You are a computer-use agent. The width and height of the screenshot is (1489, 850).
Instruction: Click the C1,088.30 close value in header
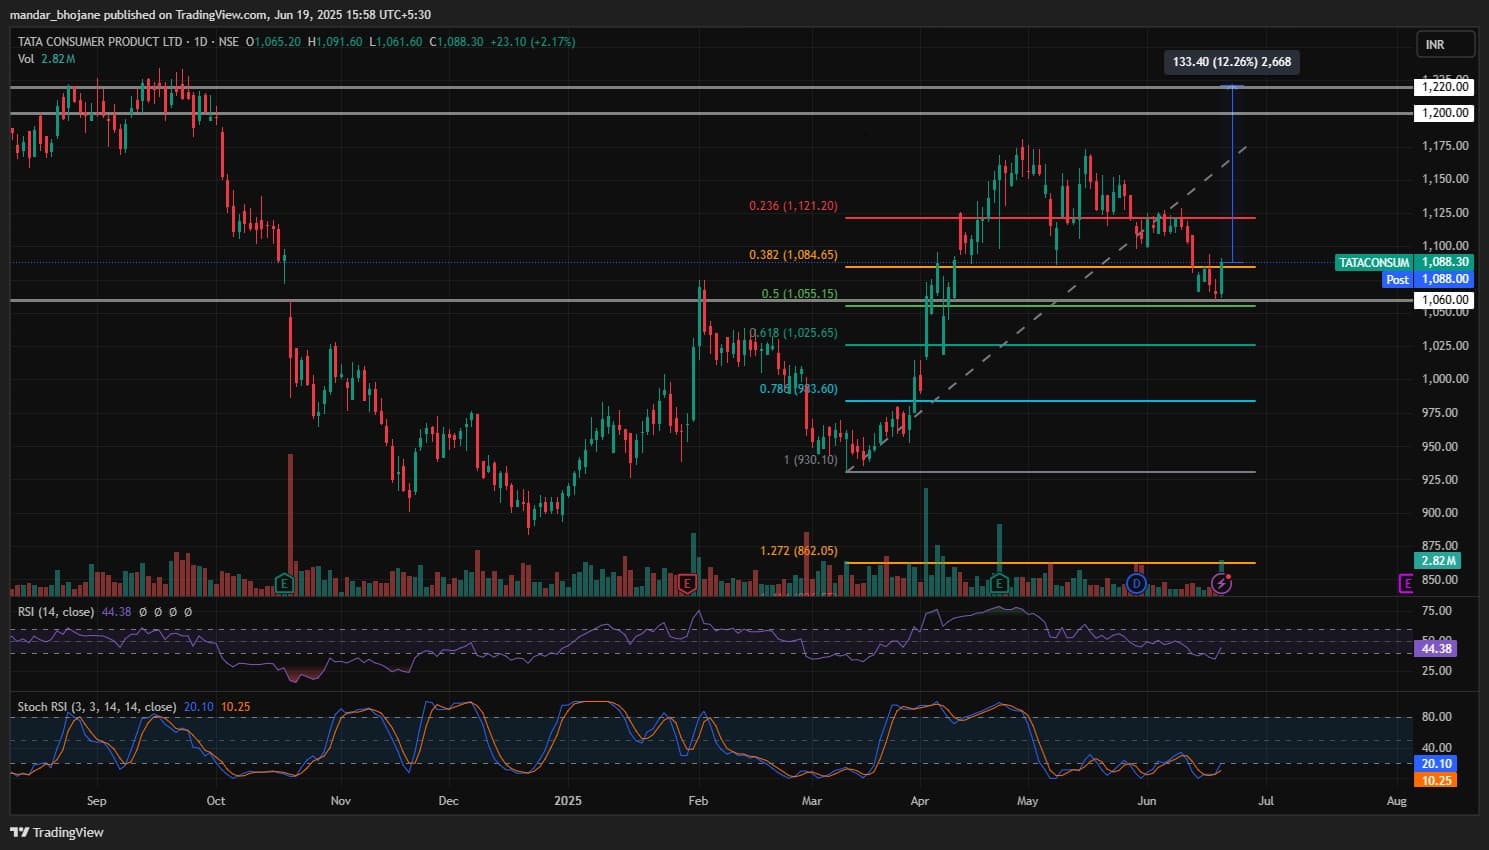click(x=456, y=42)
